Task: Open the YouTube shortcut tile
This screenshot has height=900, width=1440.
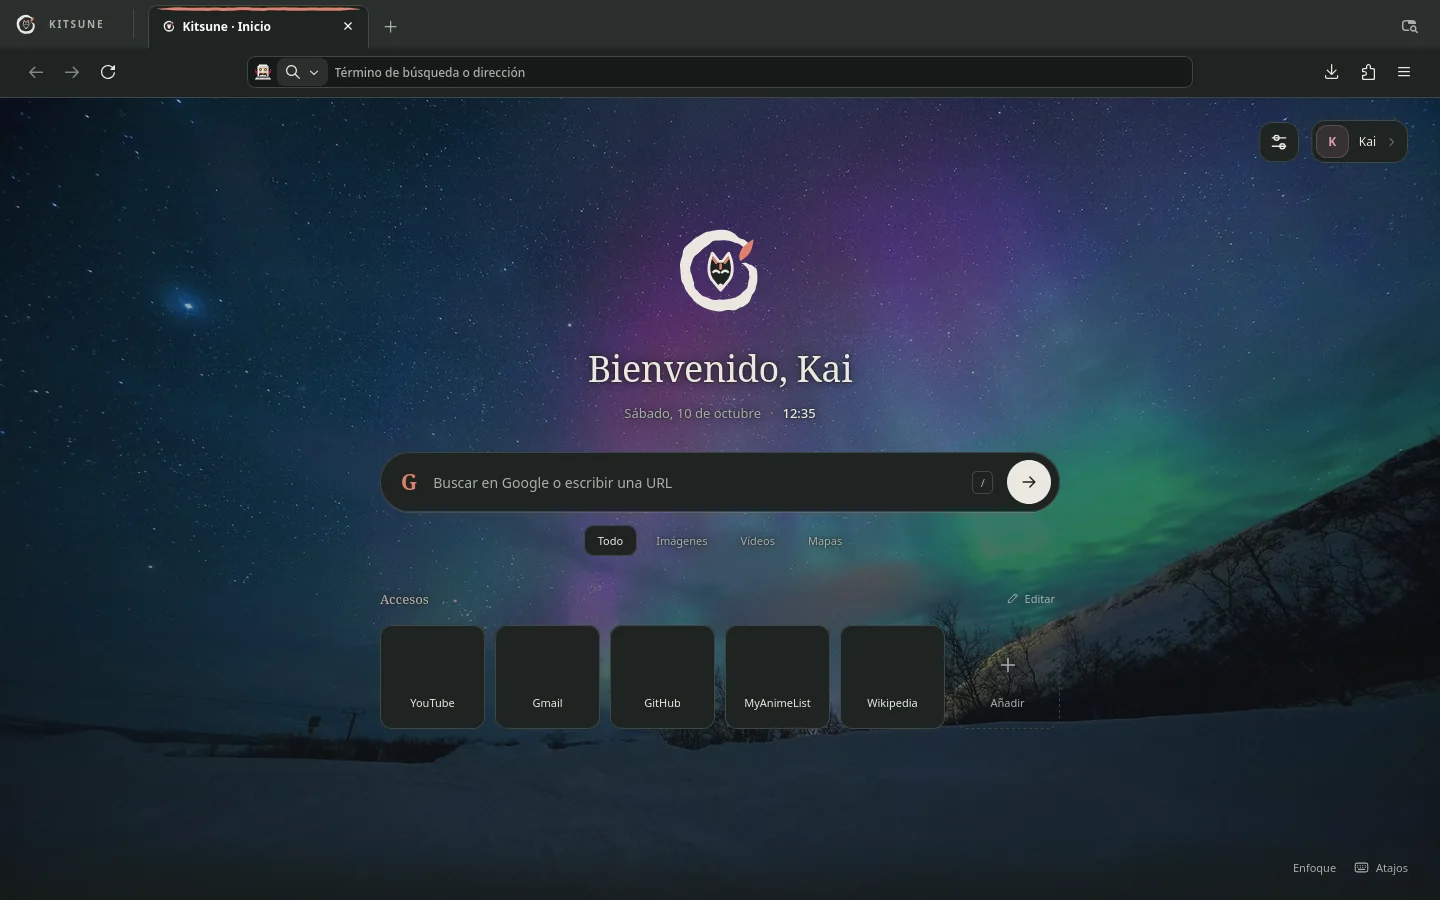Action: [432, 677]
